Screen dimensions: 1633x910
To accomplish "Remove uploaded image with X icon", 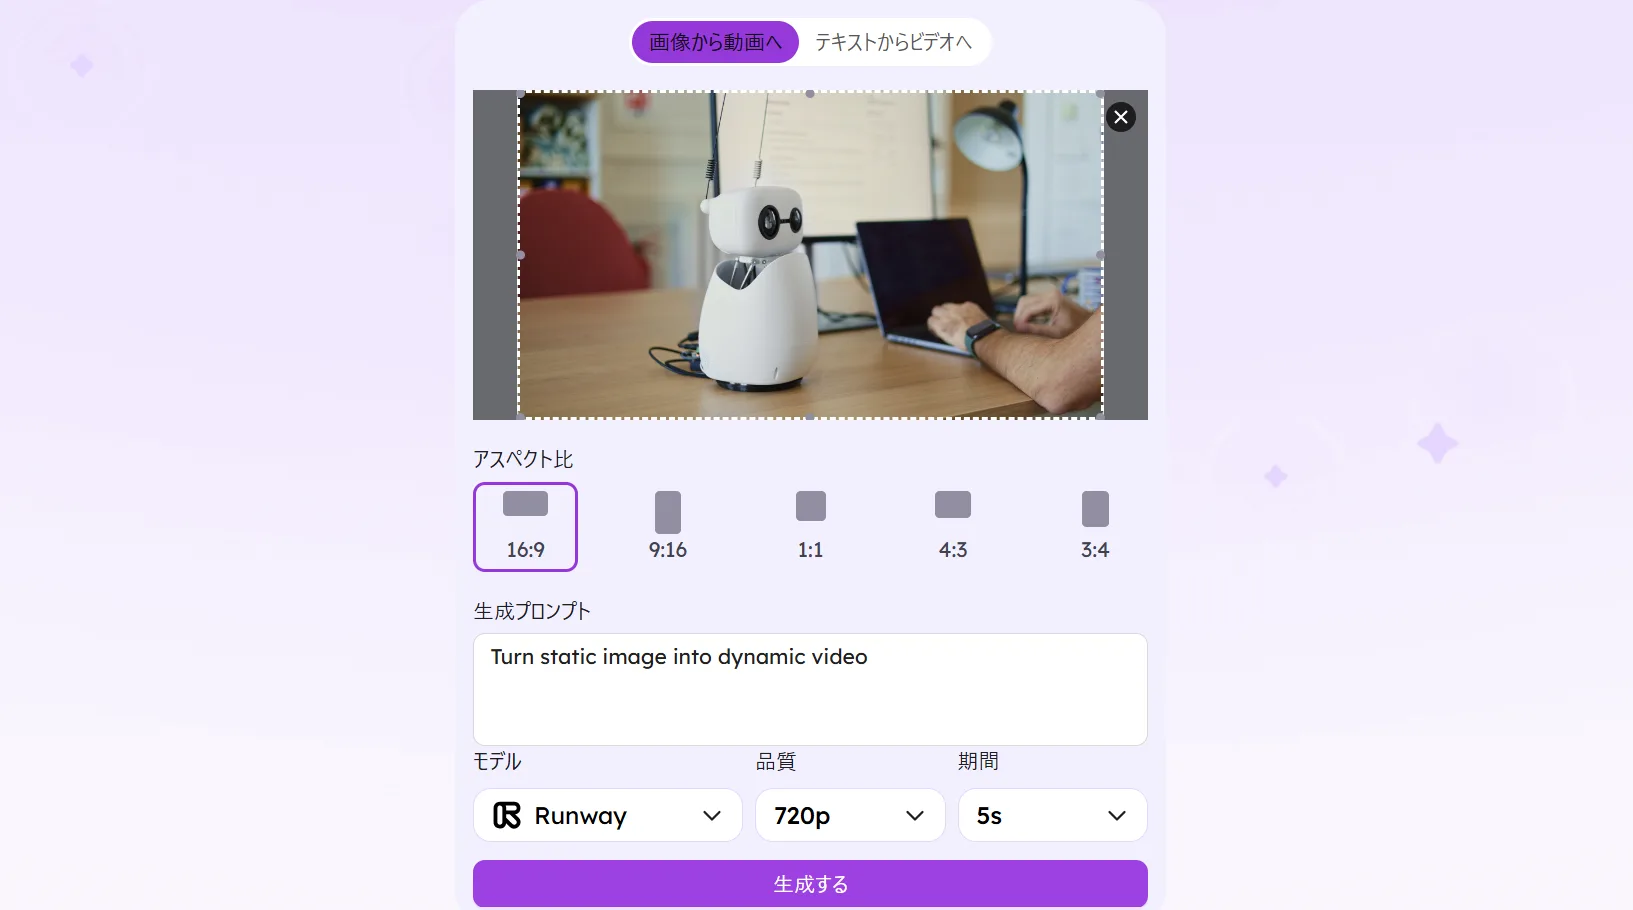I will tap(1121, 117).
